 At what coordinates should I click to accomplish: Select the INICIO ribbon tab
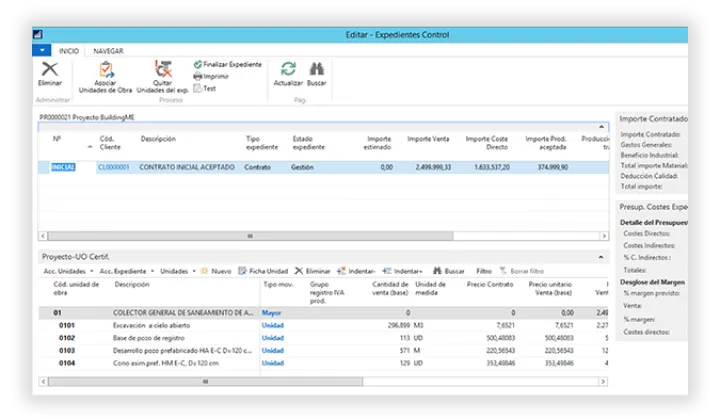tap(69, 49)
